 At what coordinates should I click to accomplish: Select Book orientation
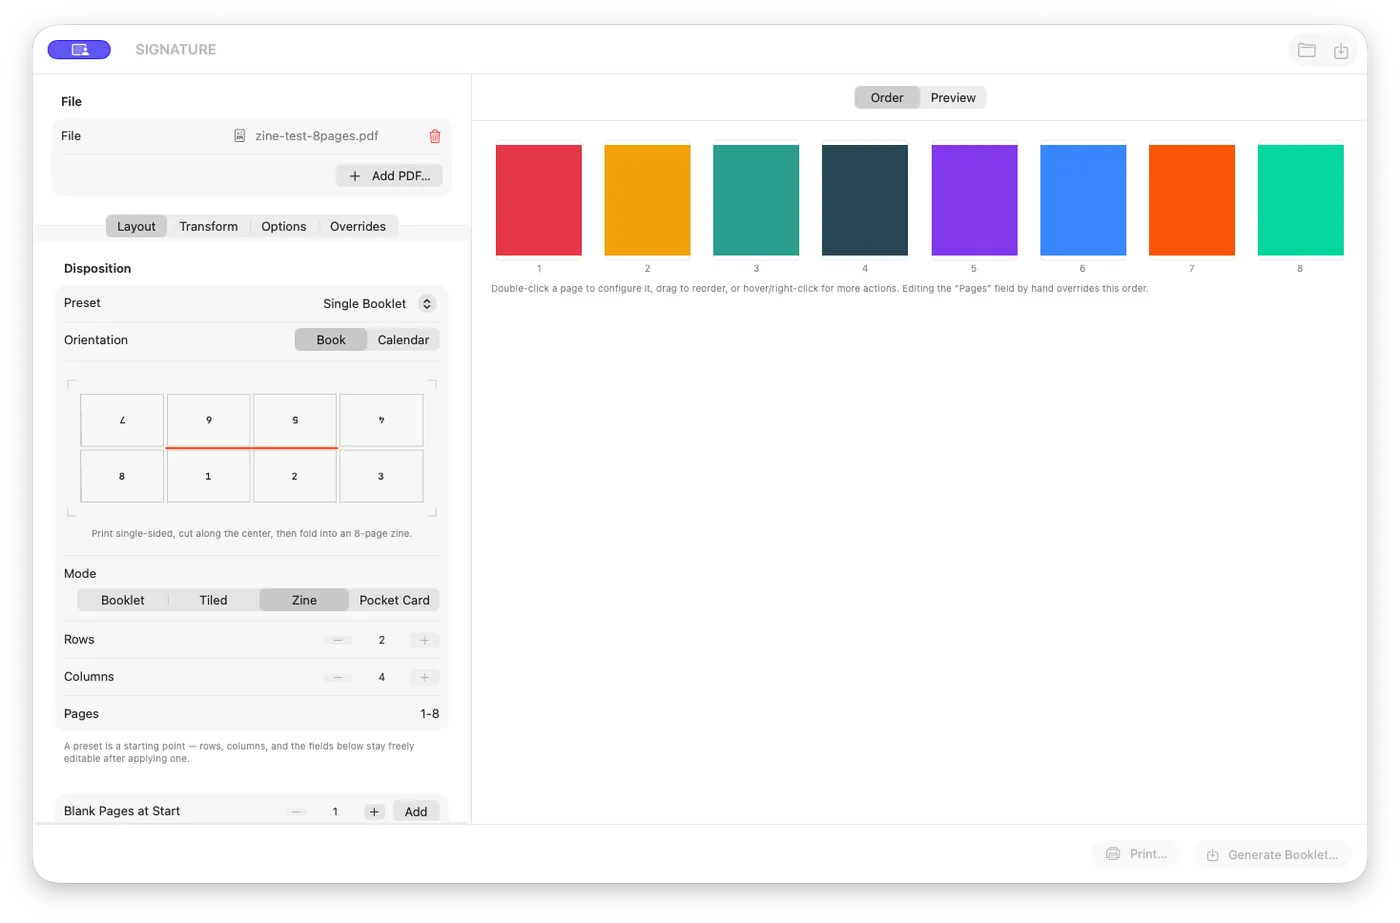pyautogui.click(x=331, y=340)
